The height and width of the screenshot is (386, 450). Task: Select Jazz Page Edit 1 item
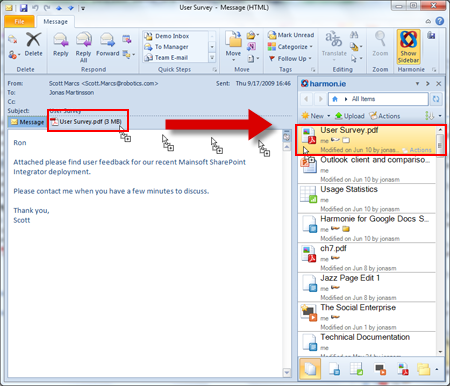coord(367,288)
